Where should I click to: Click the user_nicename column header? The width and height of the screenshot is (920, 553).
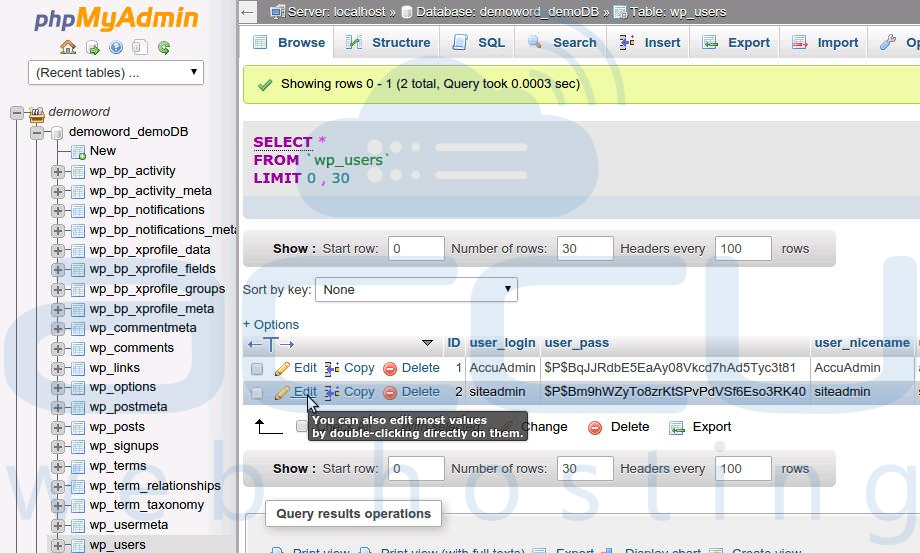coord(862,343)
